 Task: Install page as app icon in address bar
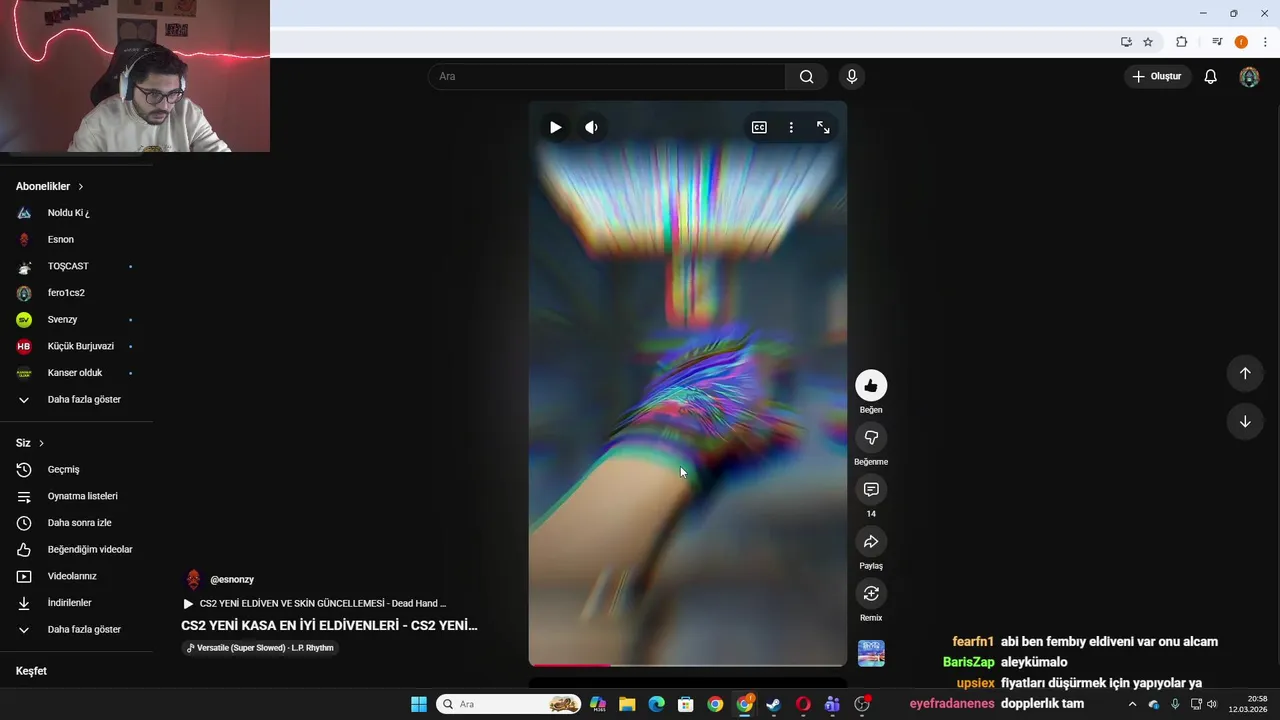[x=1126, y=42]
